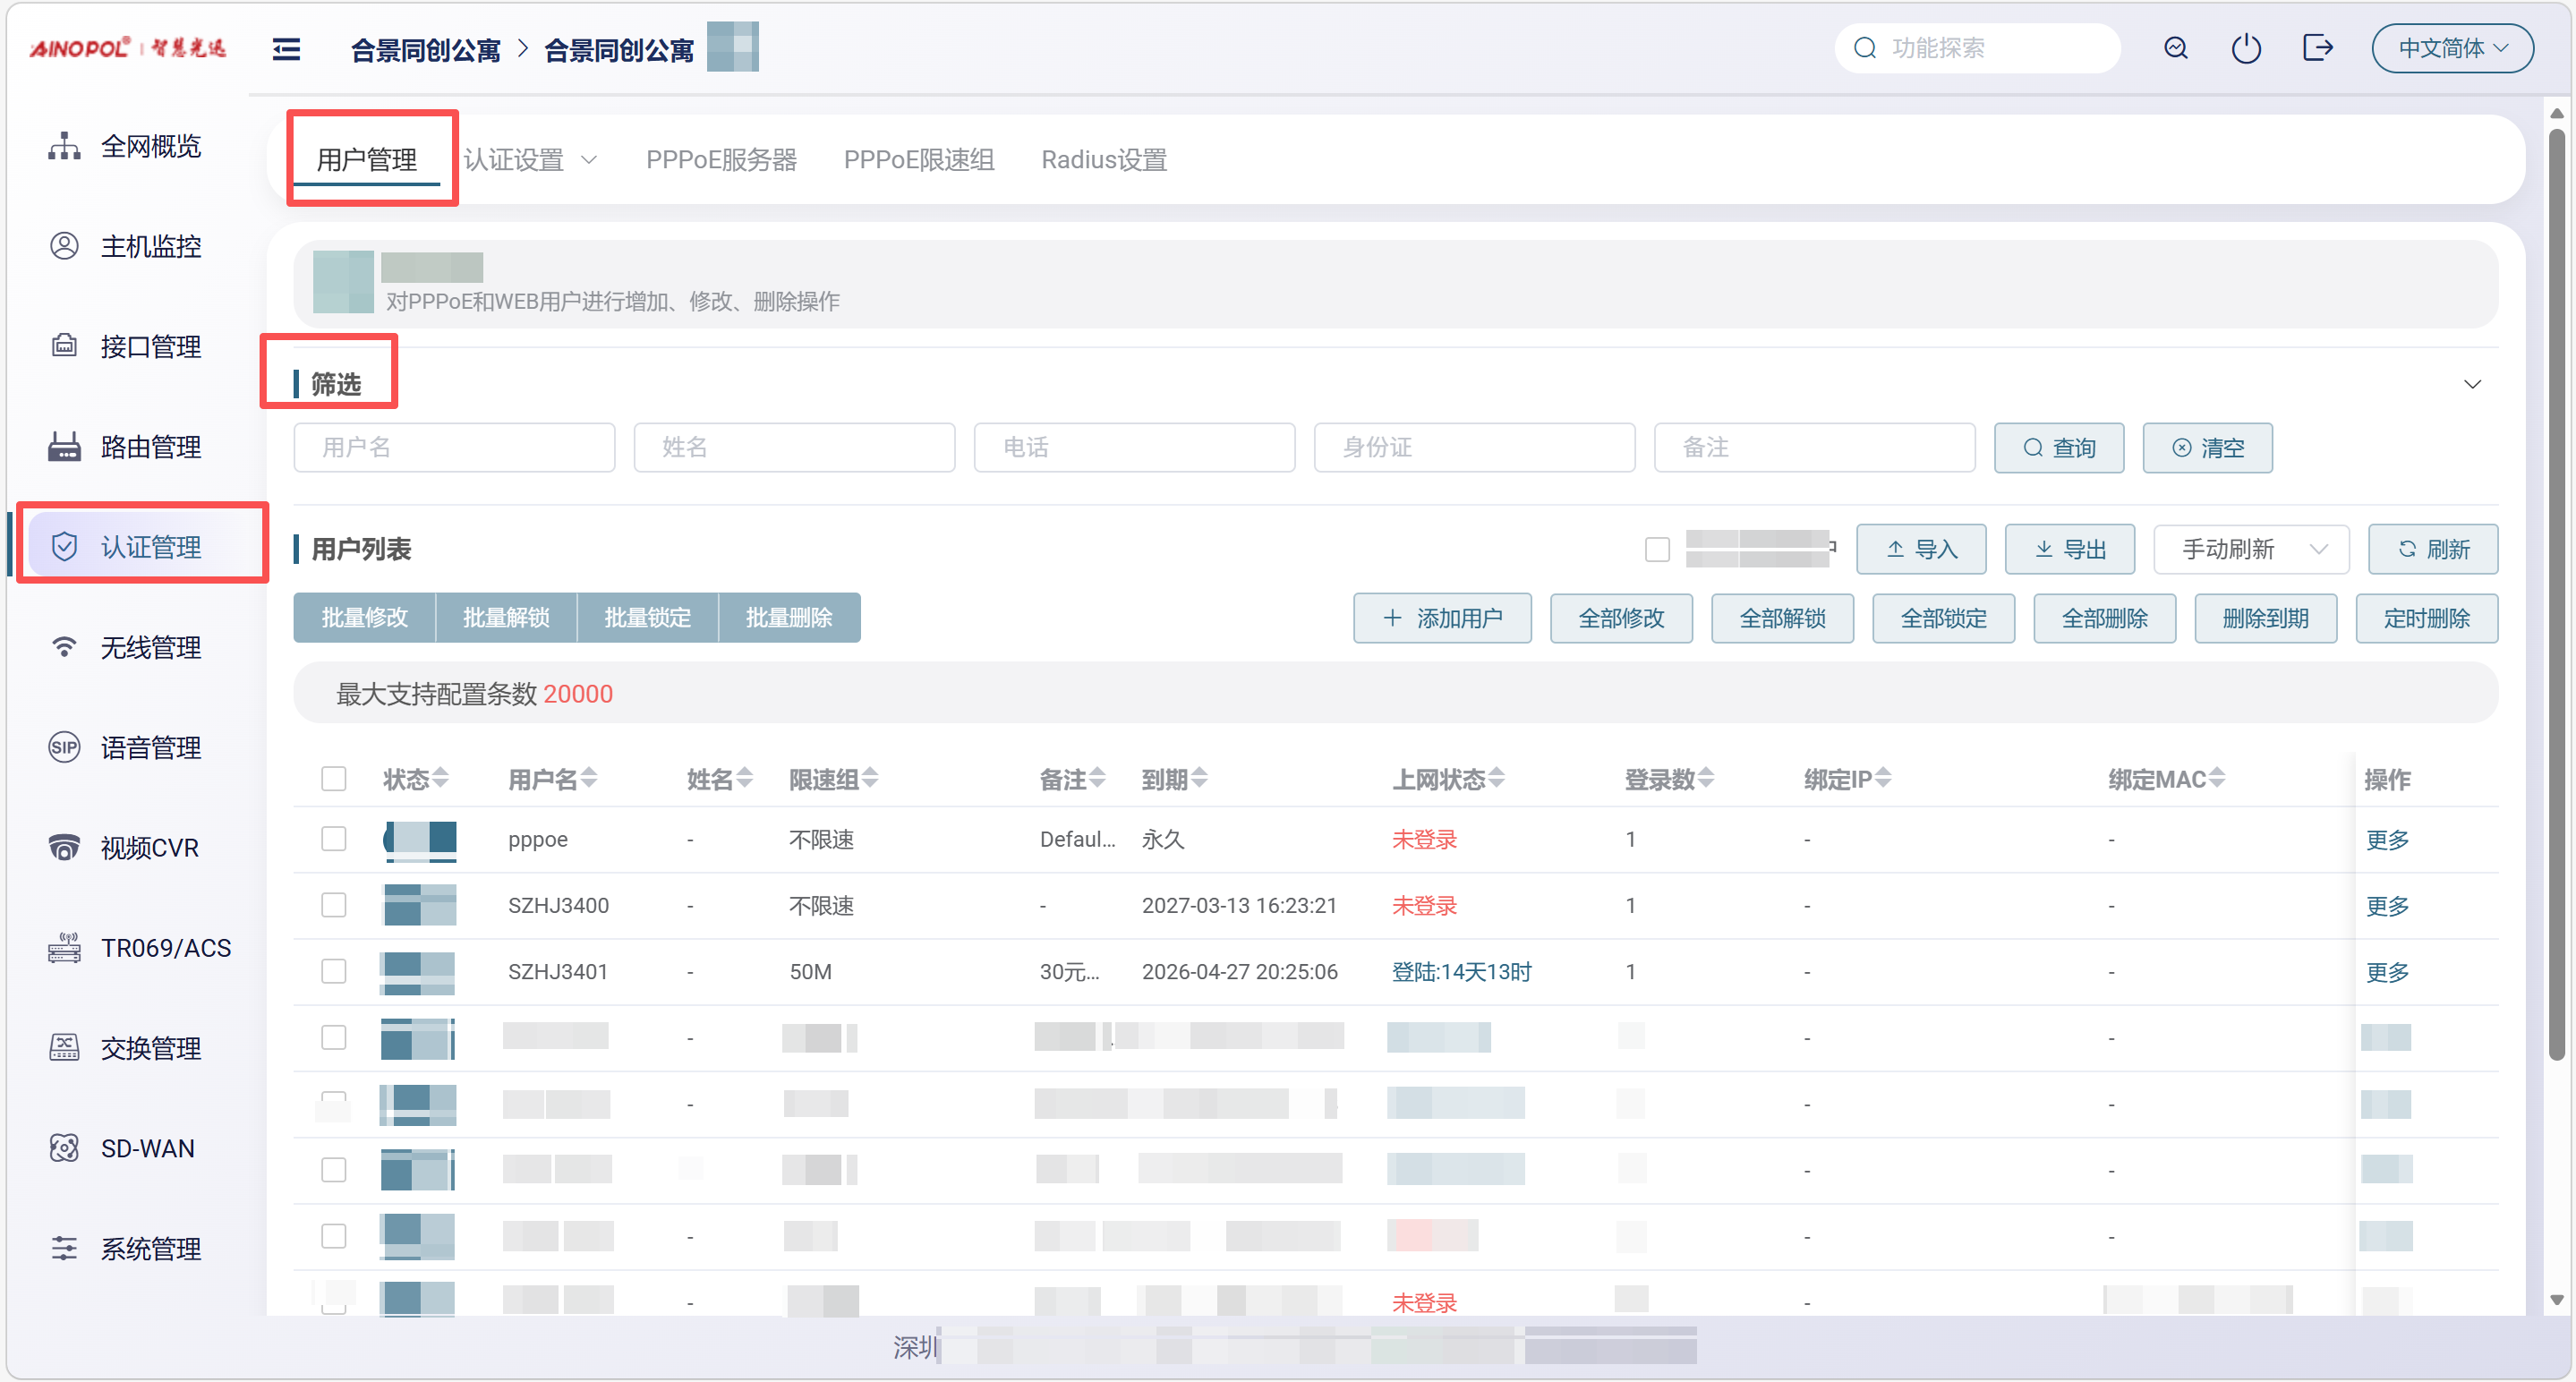2576x1382 pixels.
Task: Open 中文简体 language dropdown
Action: [2452, 48]
